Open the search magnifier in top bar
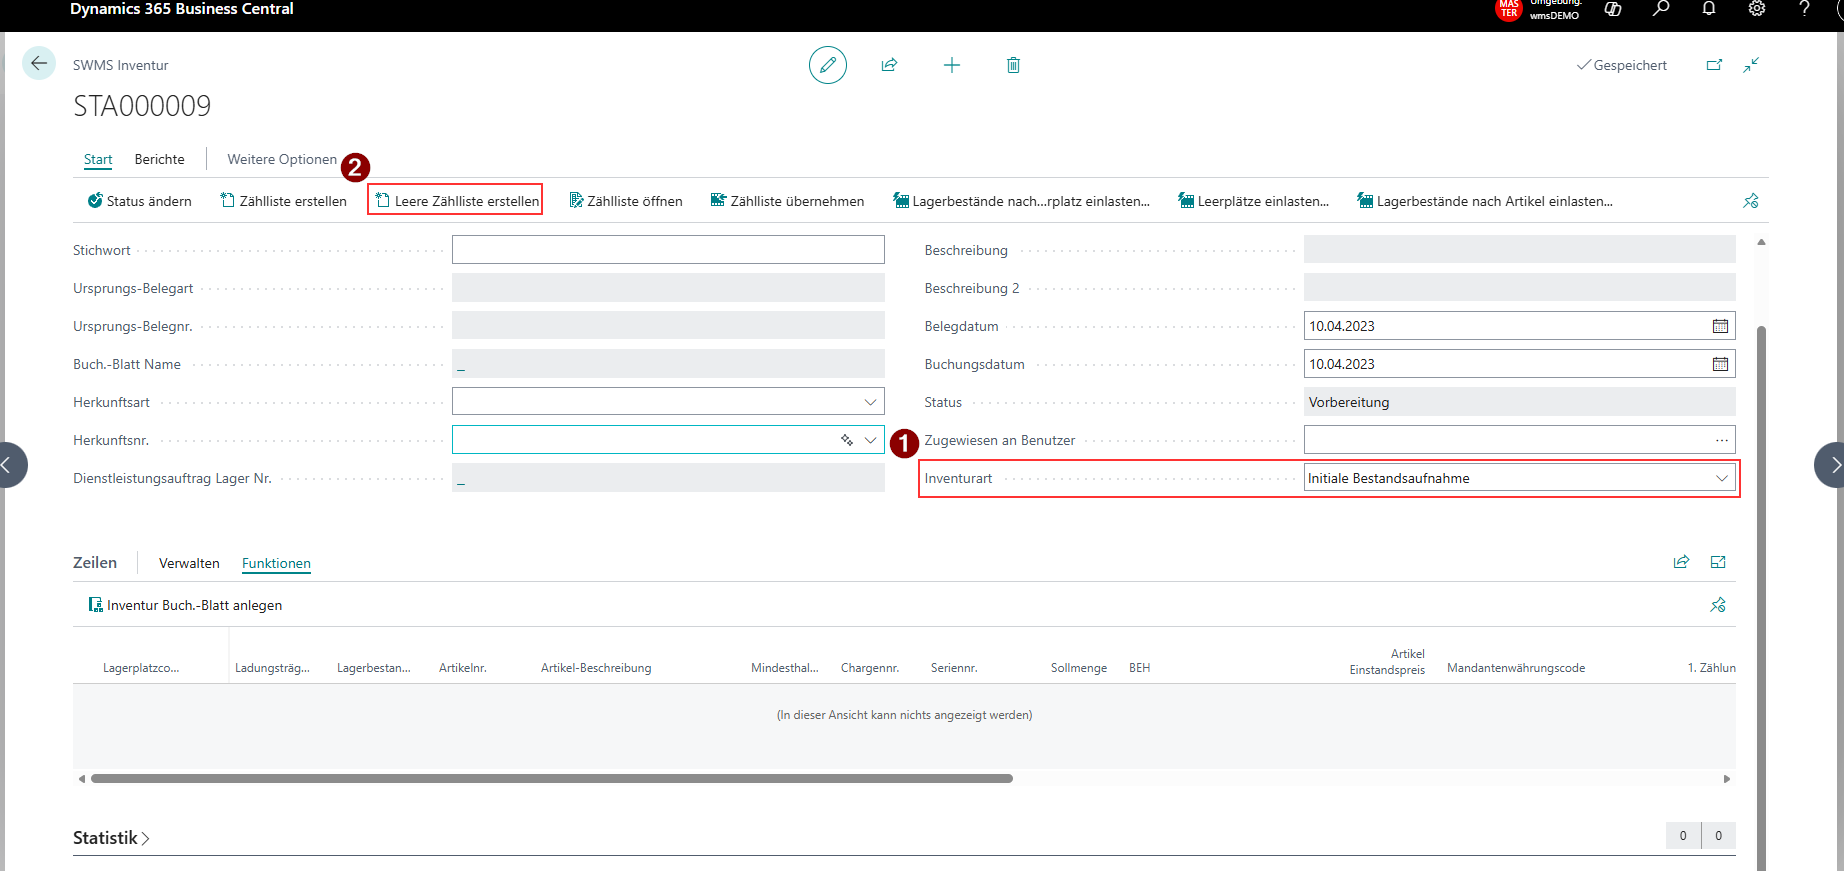The image size is (1844, 871). pyautogui.click(x=1661, y=9)
